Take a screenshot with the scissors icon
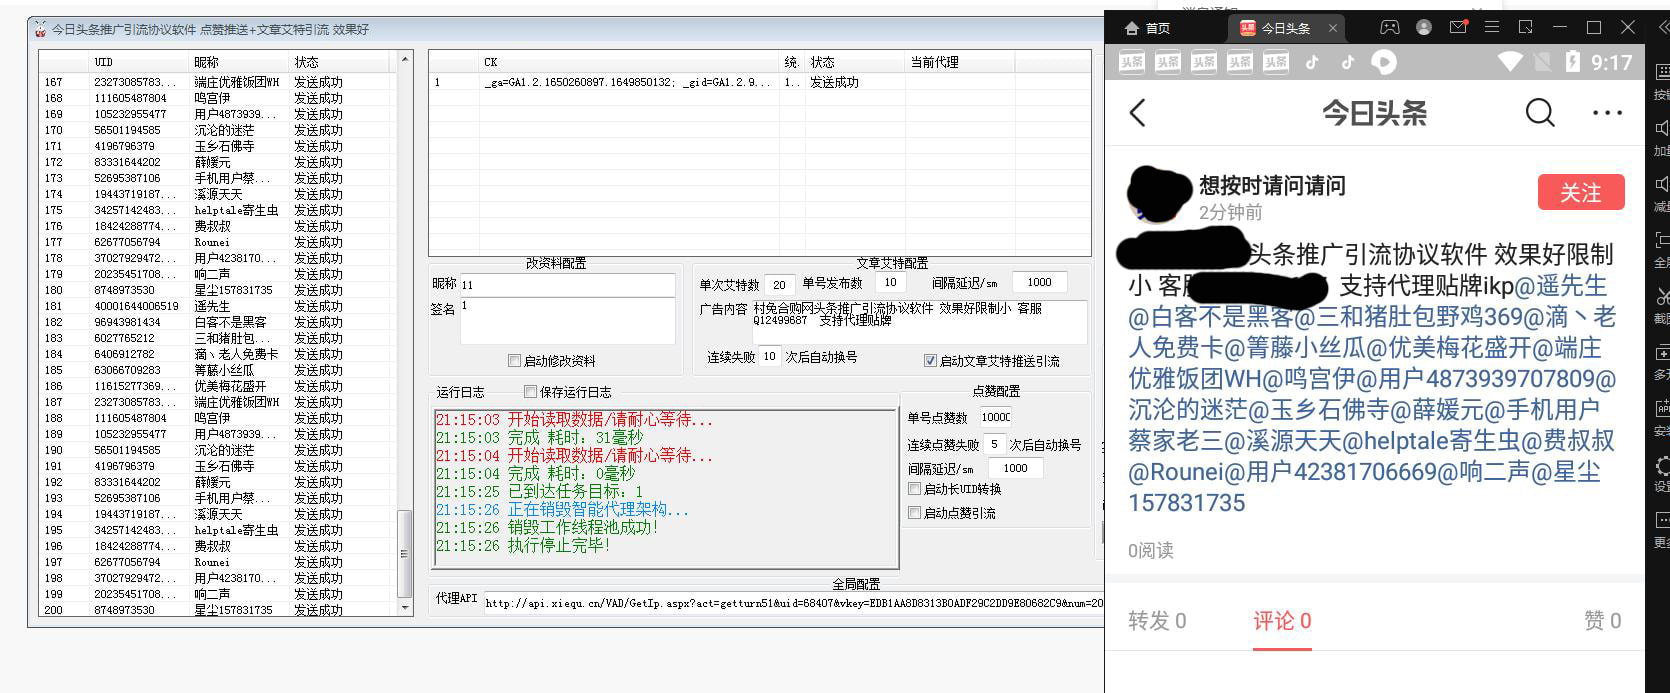This screenshot has height=693, width=1670. [x=1661, y=296]
